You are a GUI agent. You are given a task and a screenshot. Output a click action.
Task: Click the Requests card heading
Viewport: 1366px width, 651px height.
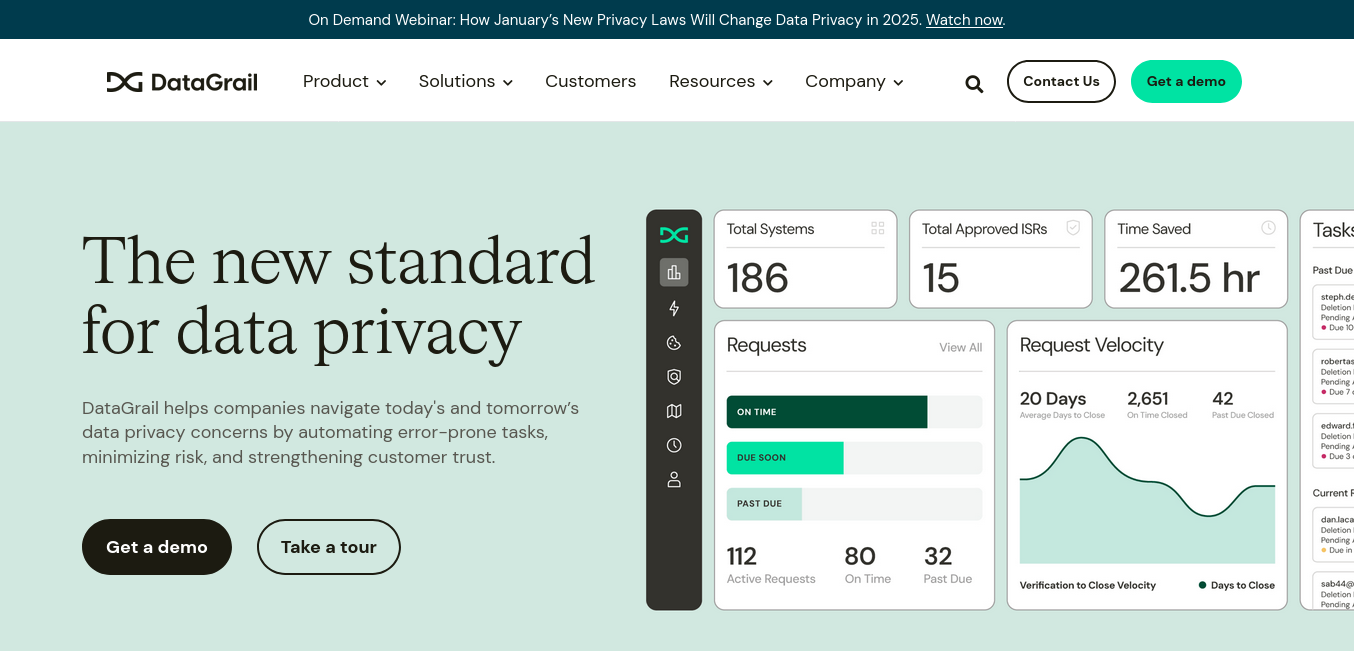767,345
